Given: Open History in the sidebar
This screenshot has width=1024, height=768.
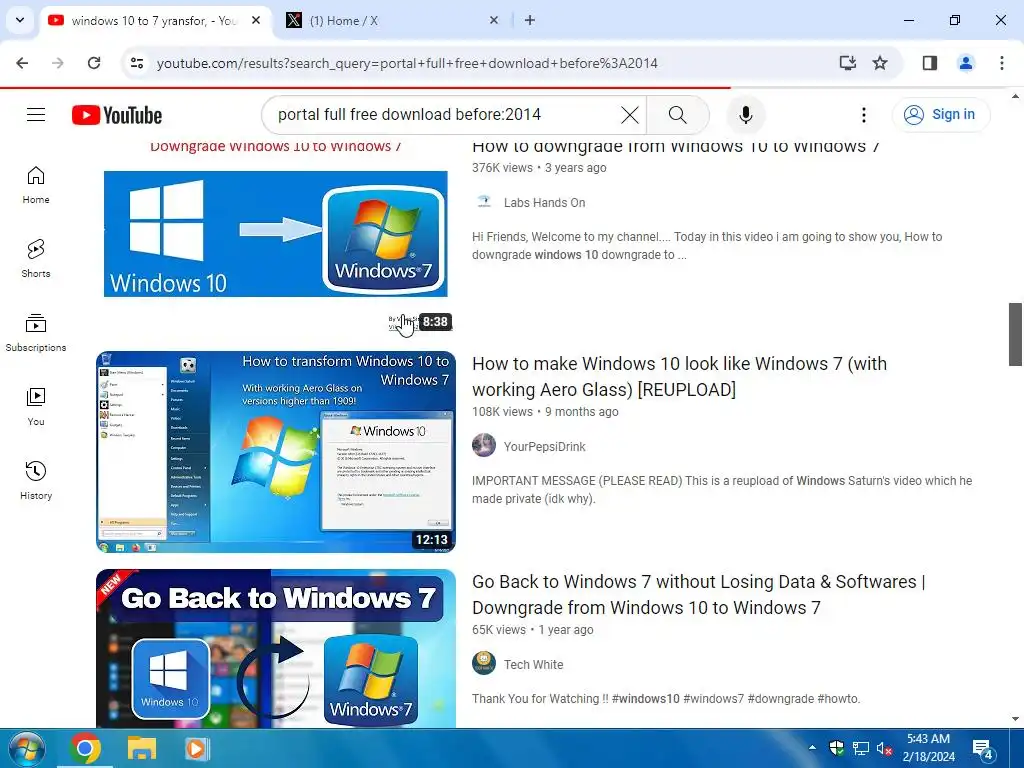Looking at the screenshot, I should click(x=36, y=481).
